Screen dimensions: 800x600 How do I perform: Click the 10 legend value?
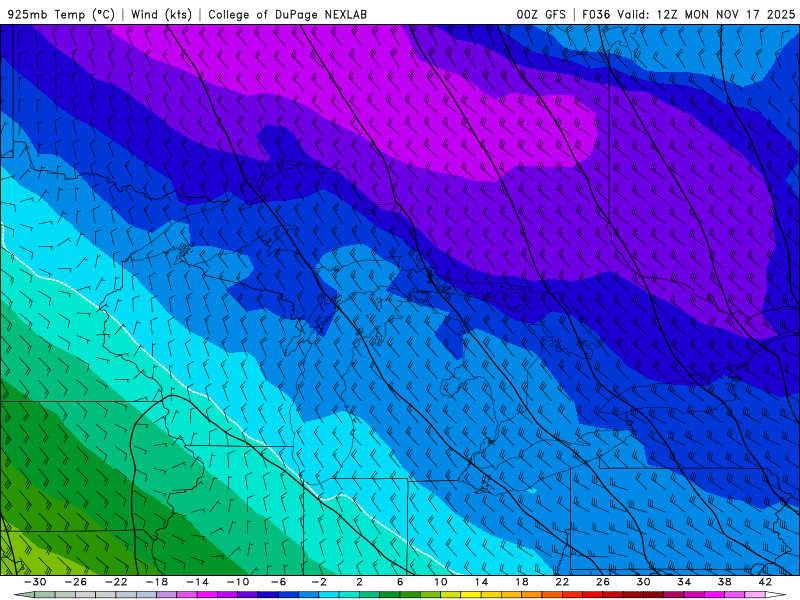441,582
